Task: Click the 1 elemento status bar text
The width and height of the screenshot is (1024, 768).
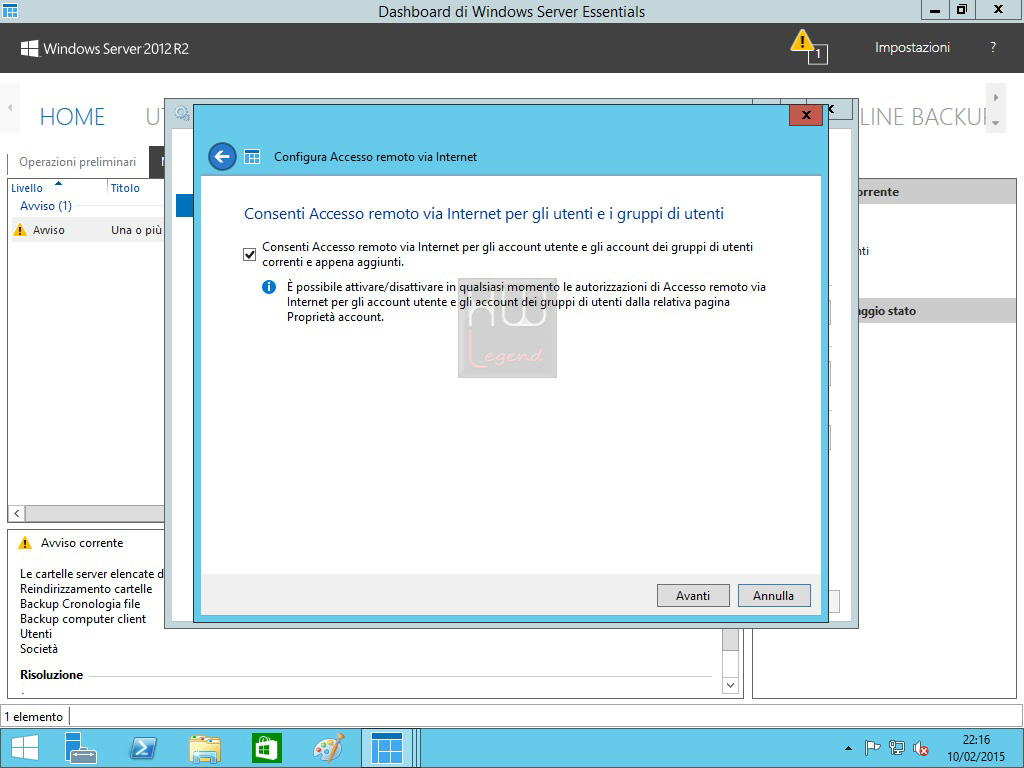Action: coord(34,717)
